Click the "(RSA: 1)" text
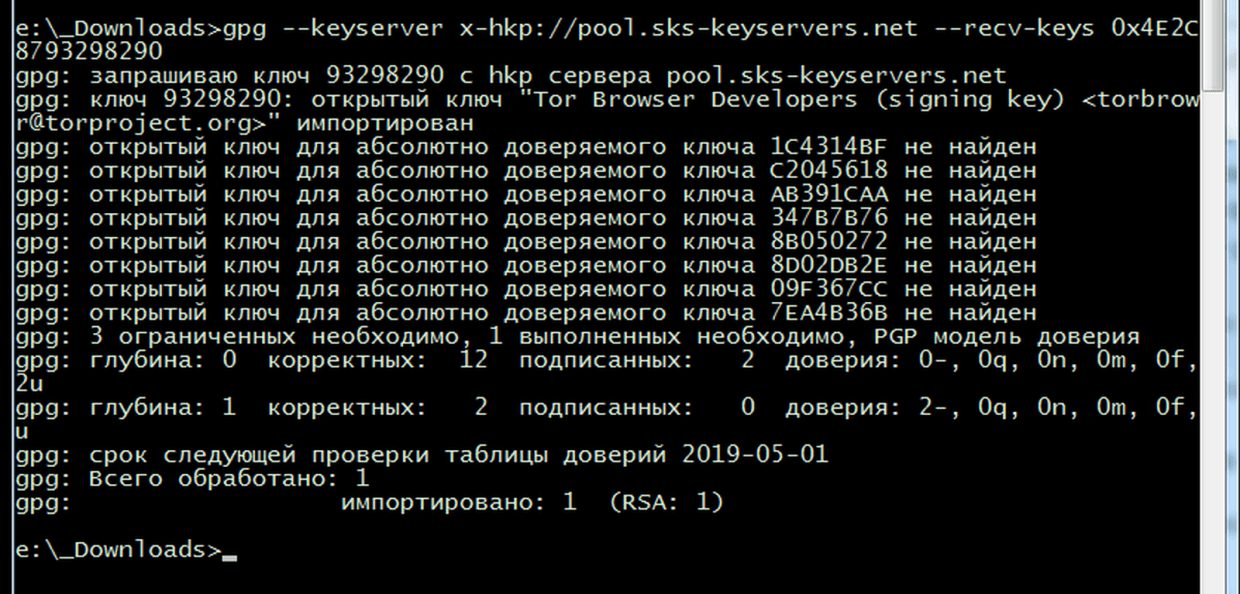This screenshot has height=594, width=1240. click(x=666, y=502)
